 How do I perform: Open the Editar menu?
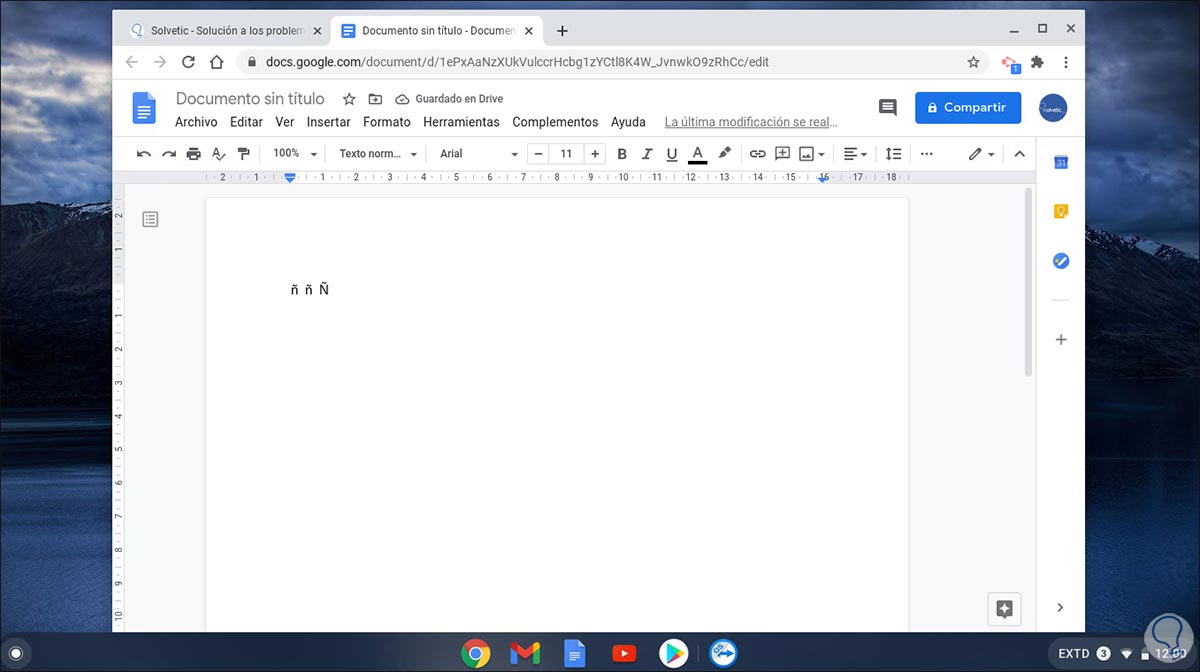coord(246,122)
